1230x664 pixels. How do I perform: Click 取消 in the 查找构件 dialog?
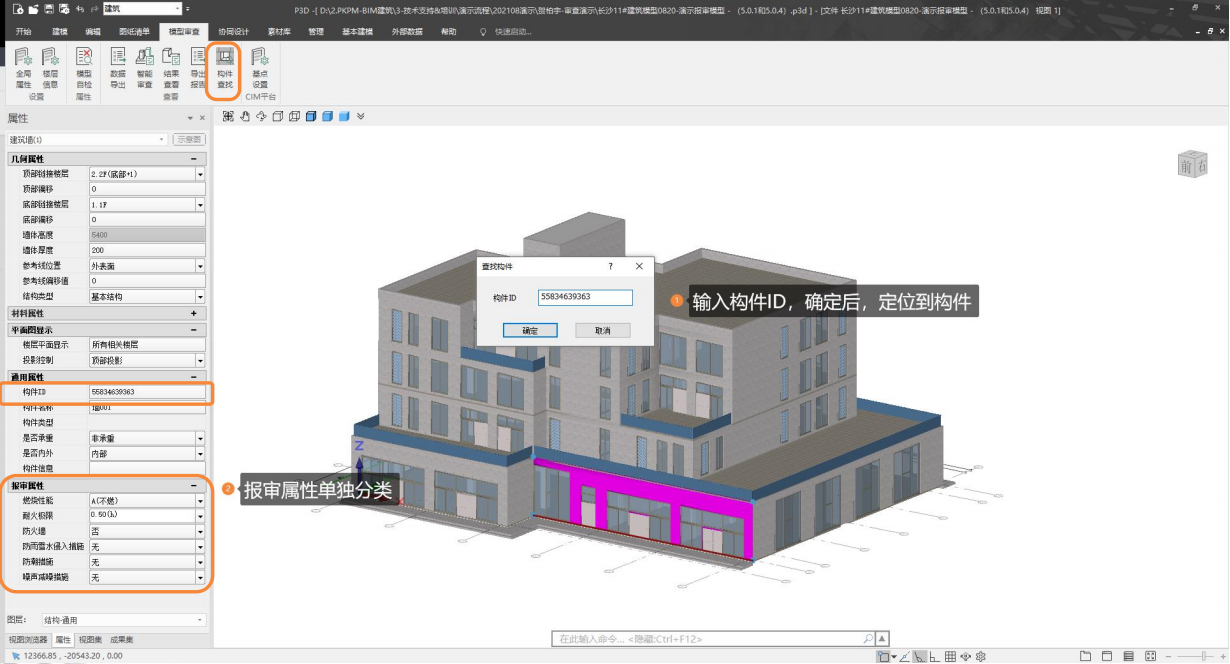click(x=602, y=330)
